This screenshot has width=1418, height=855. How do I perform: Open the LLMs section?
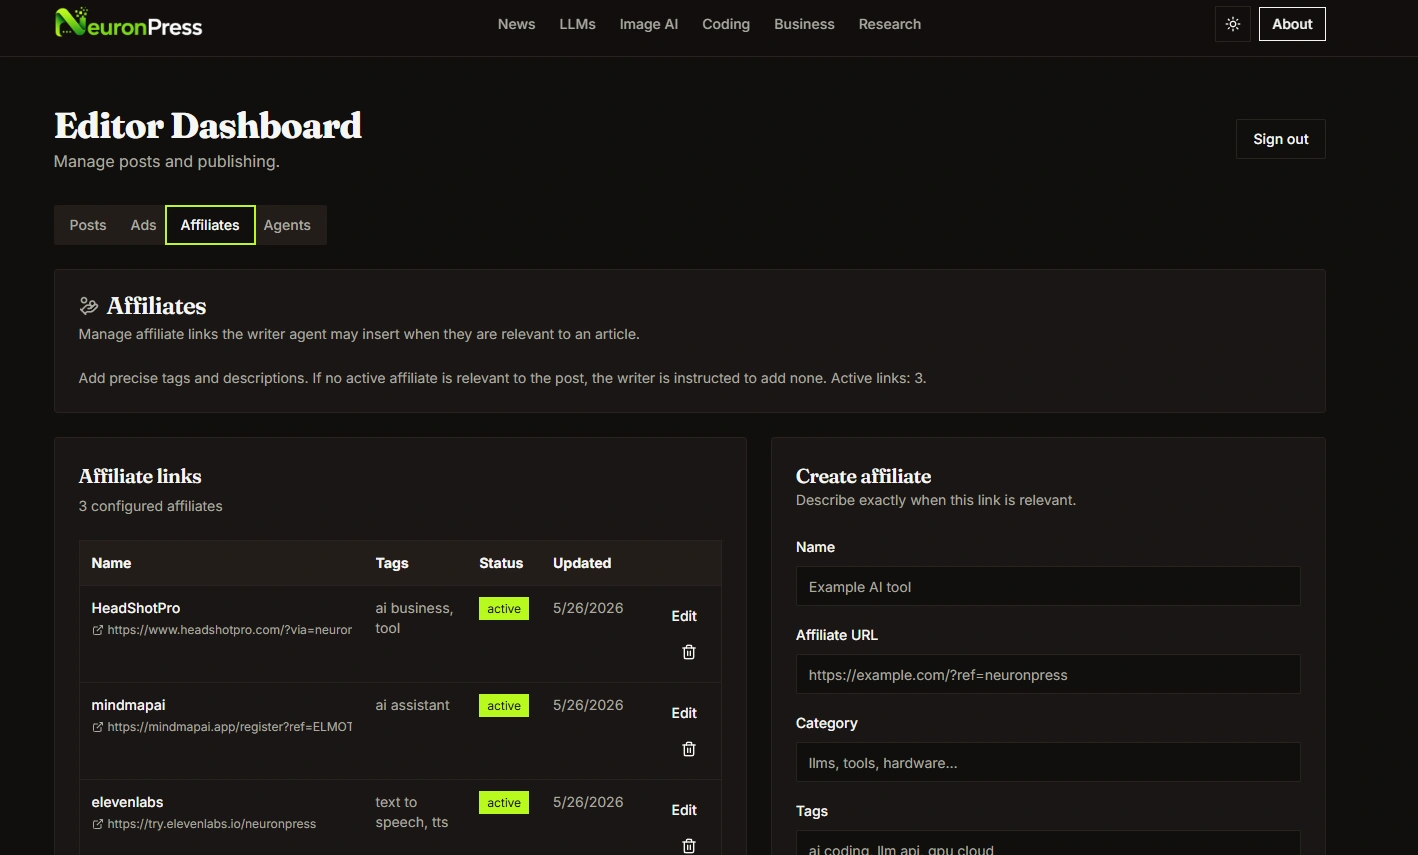[577, 24]
